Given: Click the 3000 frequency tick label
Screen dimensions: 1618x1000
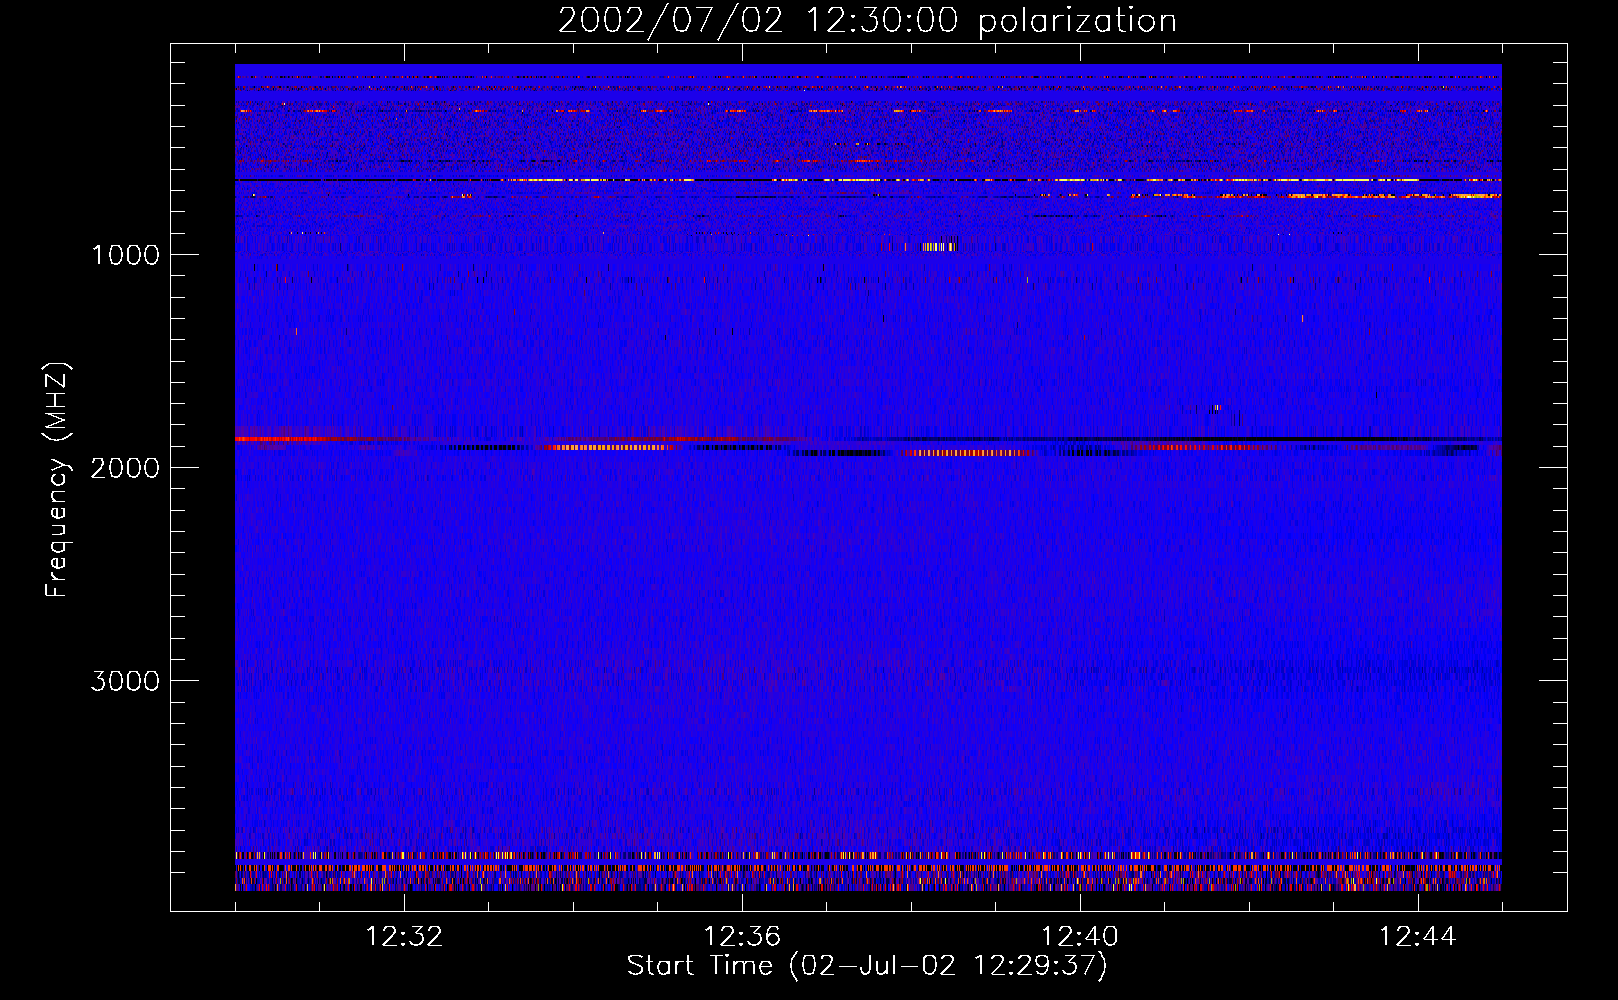Looking at the screenshot, I should tap(125, 681).
